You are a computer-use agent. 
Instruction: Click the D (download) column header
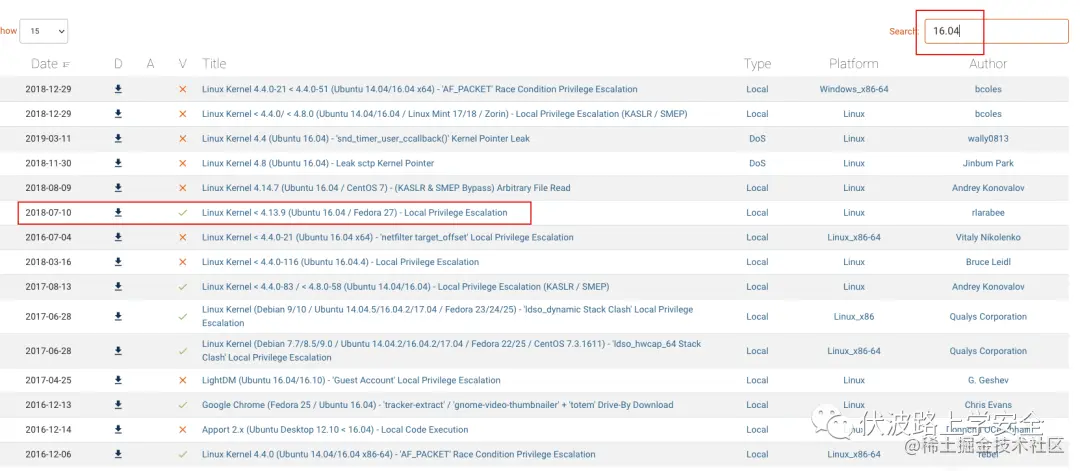(x=118, y=63)
